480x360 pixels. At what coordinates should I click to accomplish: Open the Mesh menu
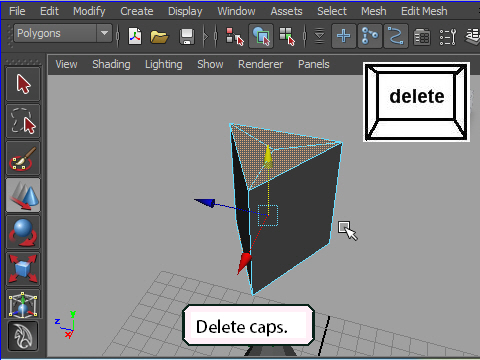click(x=374, y=11)
